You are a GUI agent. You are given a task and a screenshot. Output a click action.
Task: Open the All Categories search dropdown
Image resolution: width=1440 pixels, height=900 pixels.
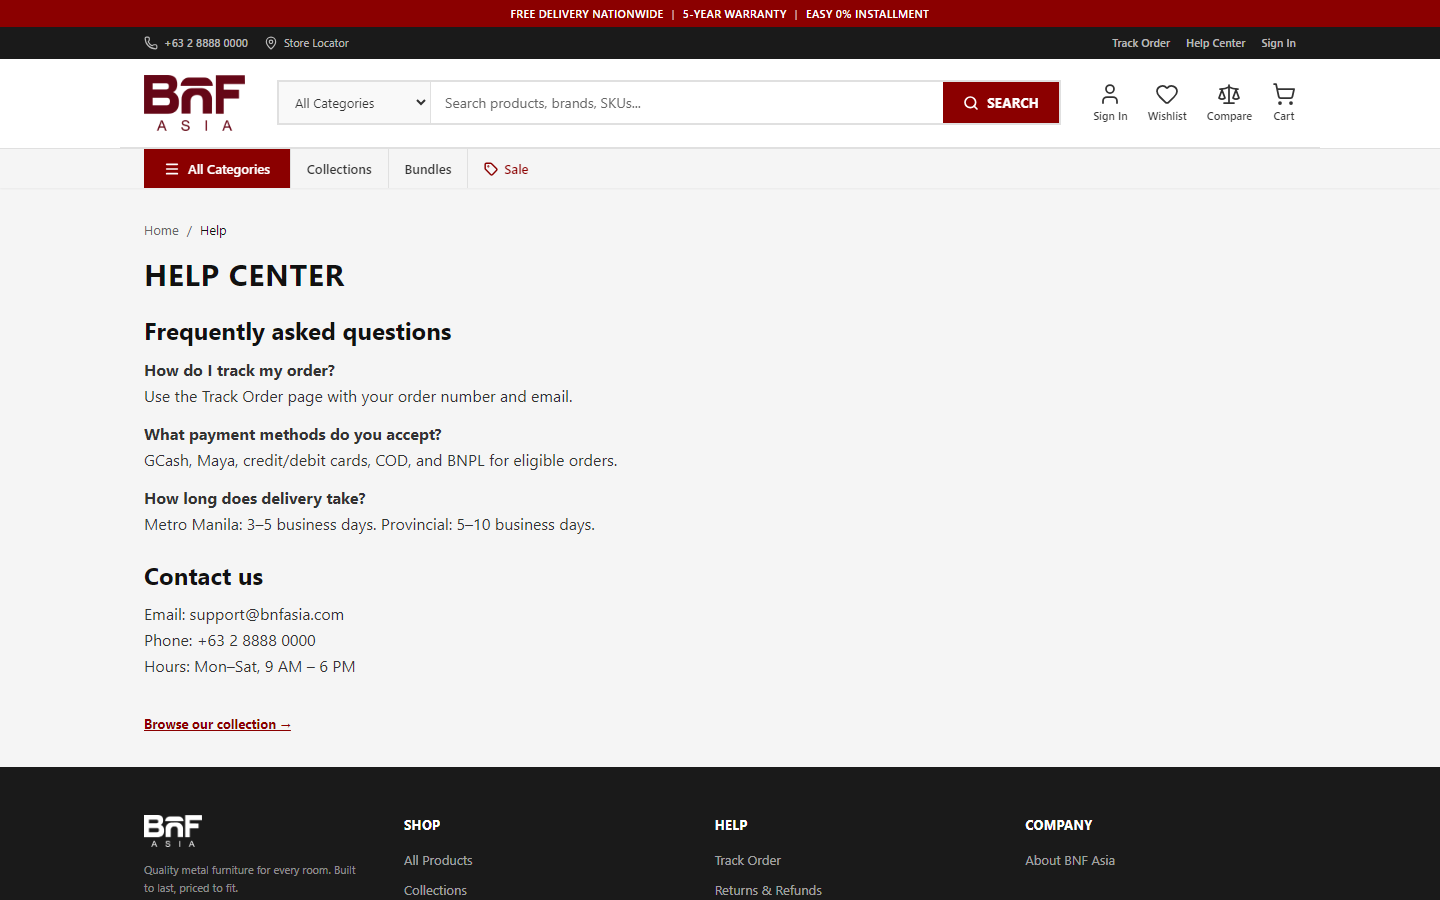pos(355,103)
